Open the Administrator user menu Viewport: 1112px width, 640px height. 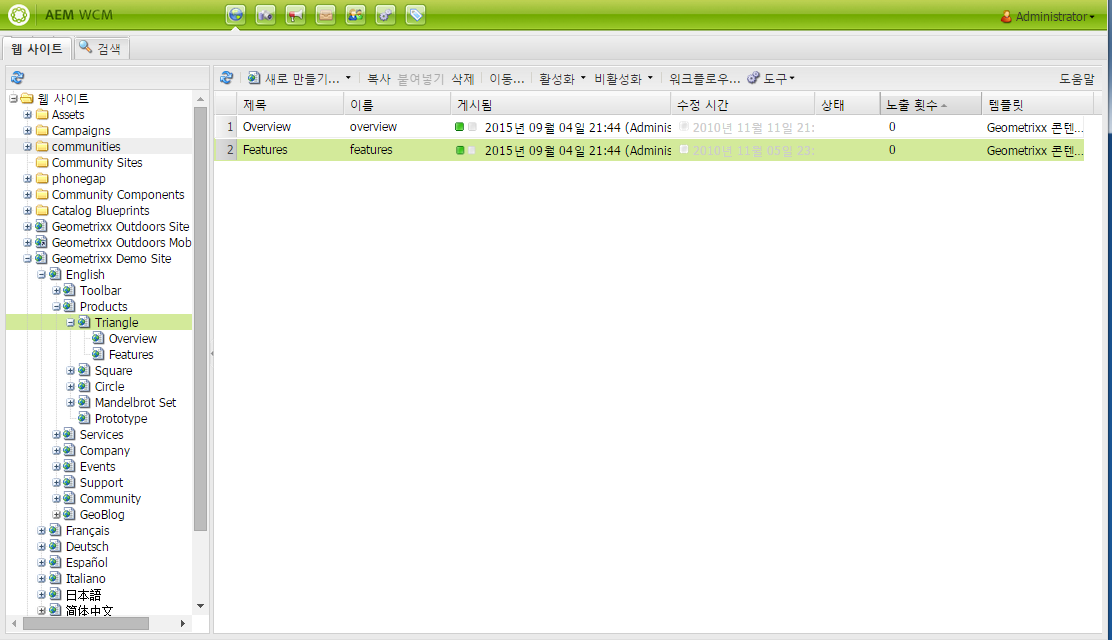pos(1047,16)
